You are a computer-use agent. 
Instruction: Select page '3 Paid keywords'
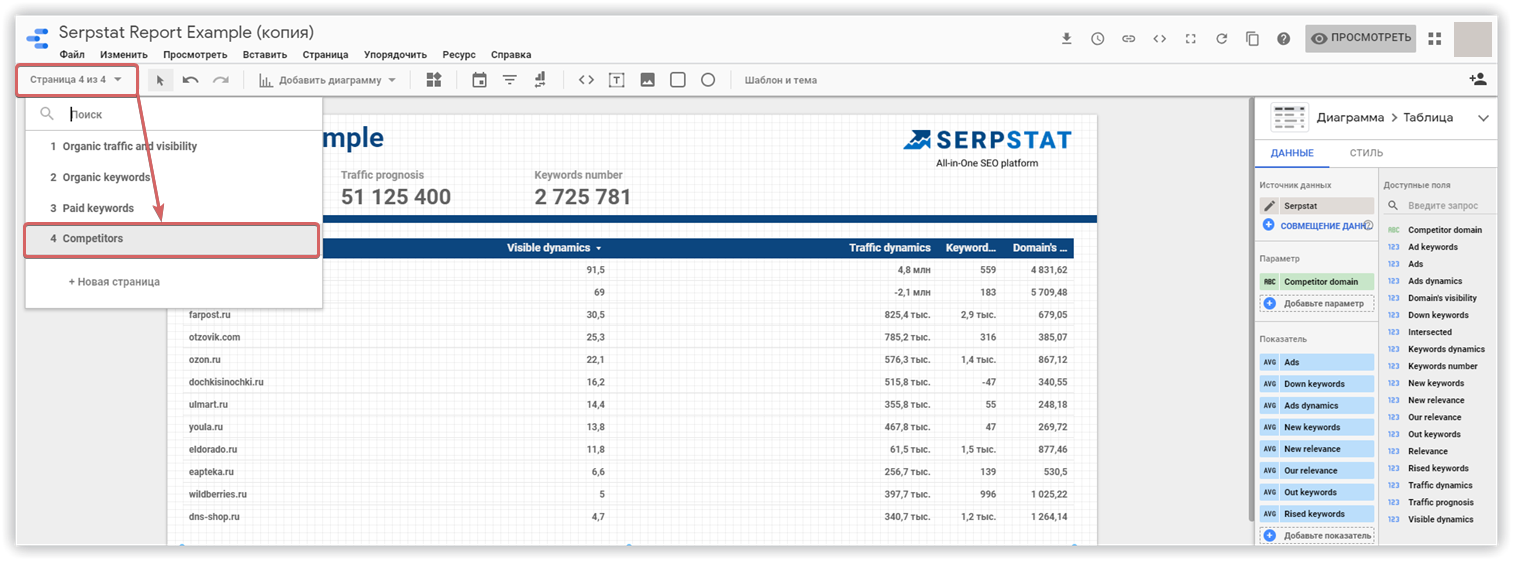pos(172,208)
